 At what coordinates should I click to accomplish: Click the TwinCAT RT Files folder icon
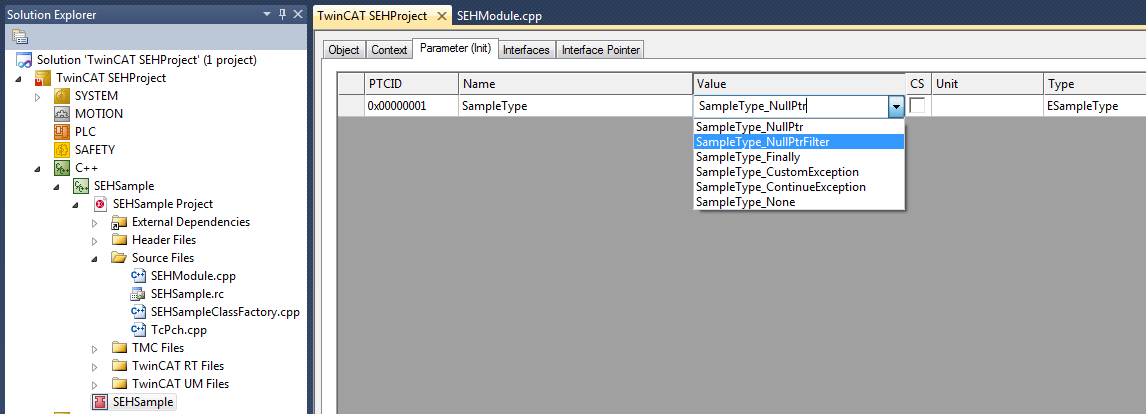[119, 366]
